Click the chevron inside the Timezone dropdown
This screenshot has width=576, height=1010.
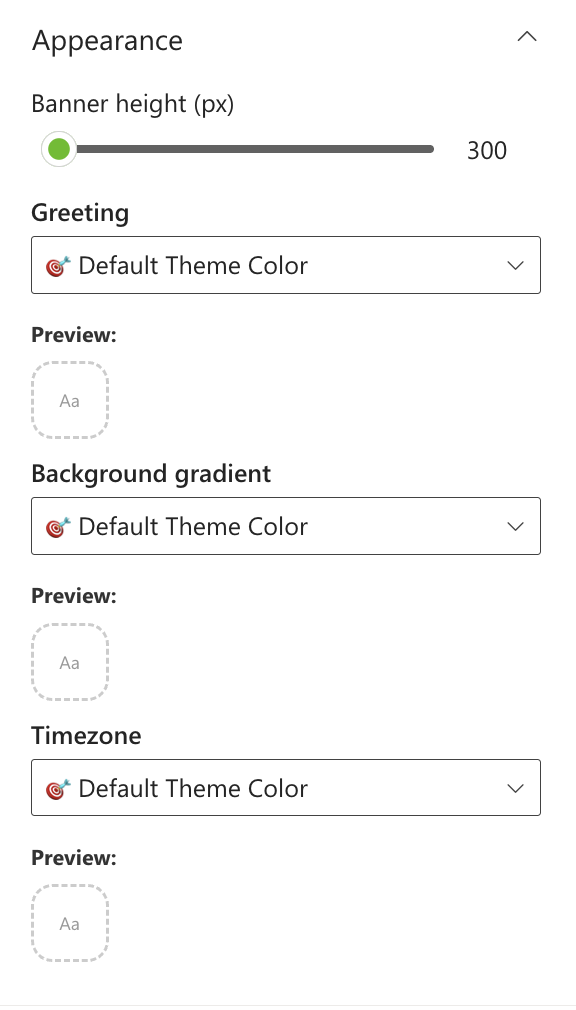pyautogui.click(x=515, y=787)
